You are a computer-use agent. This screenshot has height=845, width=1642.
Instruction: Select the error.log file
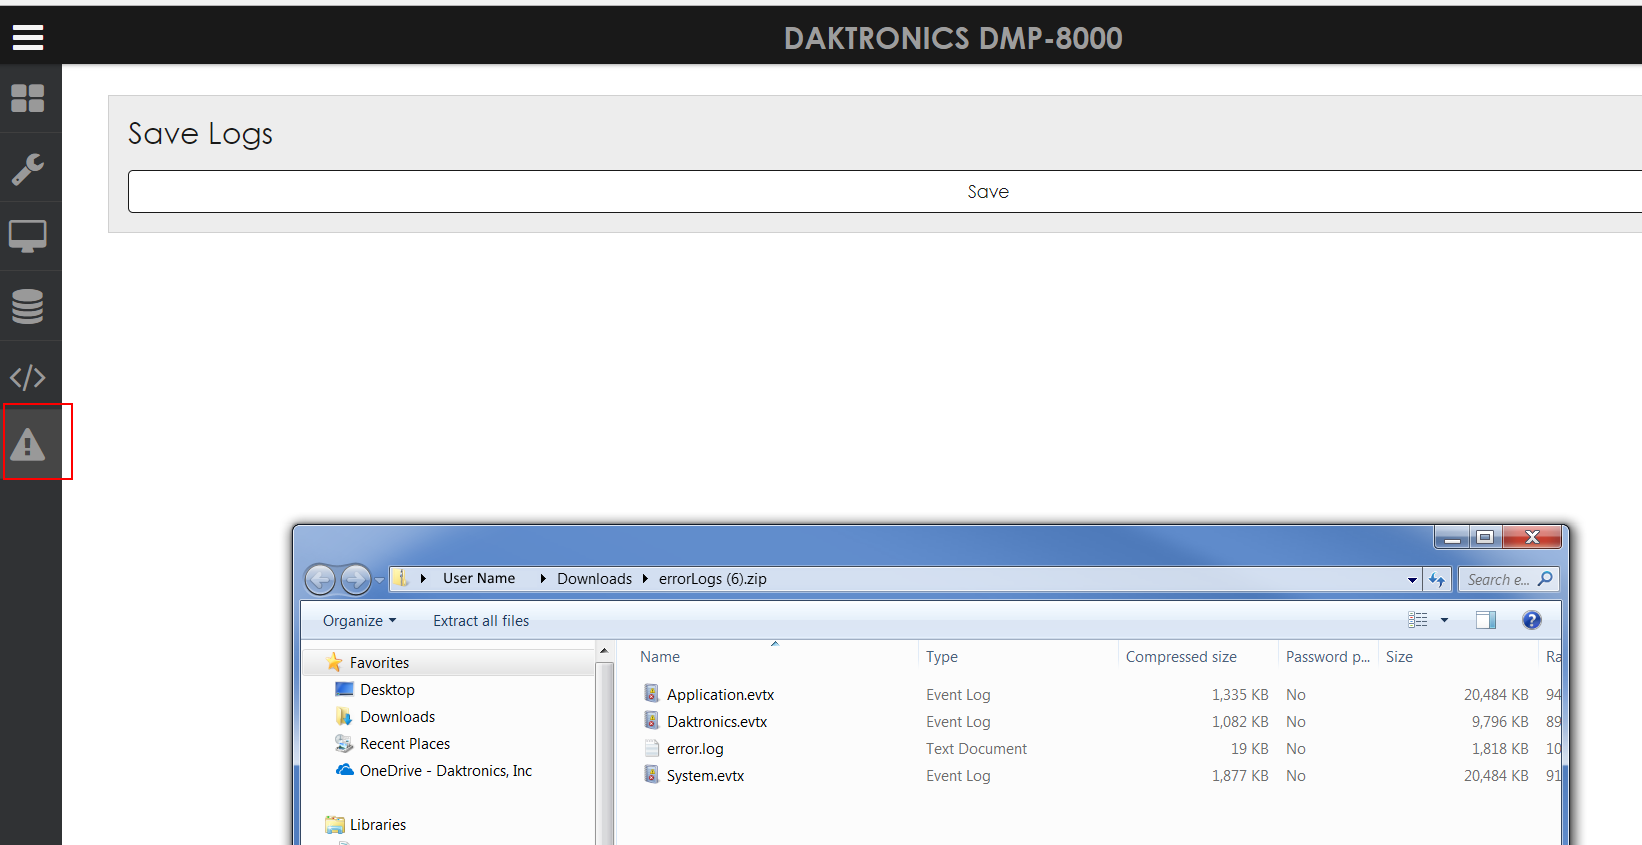click(695, 749)
